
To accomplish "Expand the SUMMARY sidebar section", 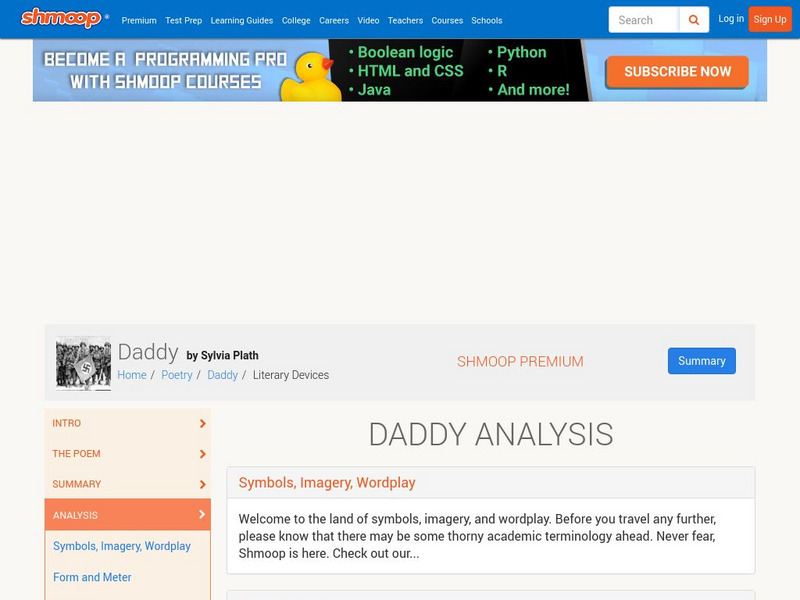I will click(127, 484).
